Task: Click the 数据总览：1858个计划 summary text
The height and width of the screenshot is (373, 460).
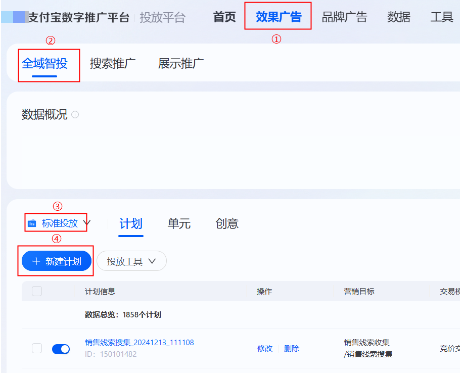Action: click(x=123, y=315)
